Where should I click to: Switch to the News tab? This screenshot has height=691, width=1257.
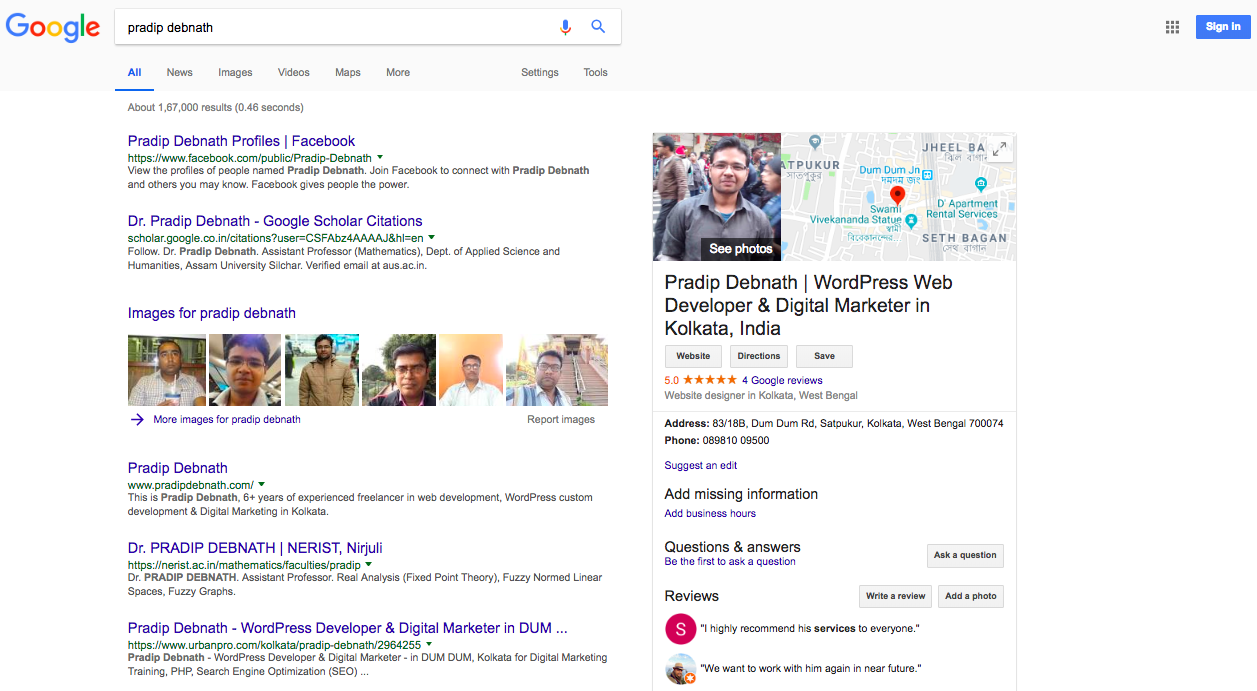pos(180,72)
